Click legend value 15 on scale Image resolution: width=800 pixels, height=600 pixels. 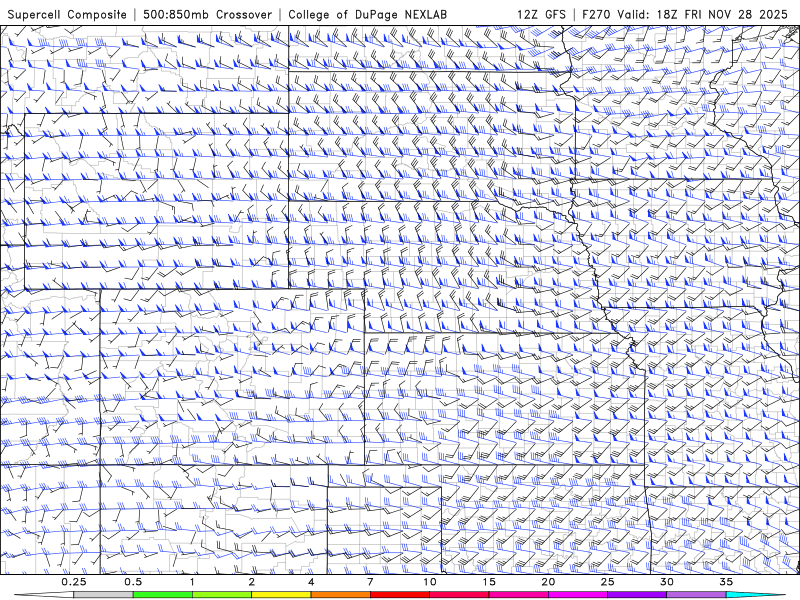tap(489, 582)
